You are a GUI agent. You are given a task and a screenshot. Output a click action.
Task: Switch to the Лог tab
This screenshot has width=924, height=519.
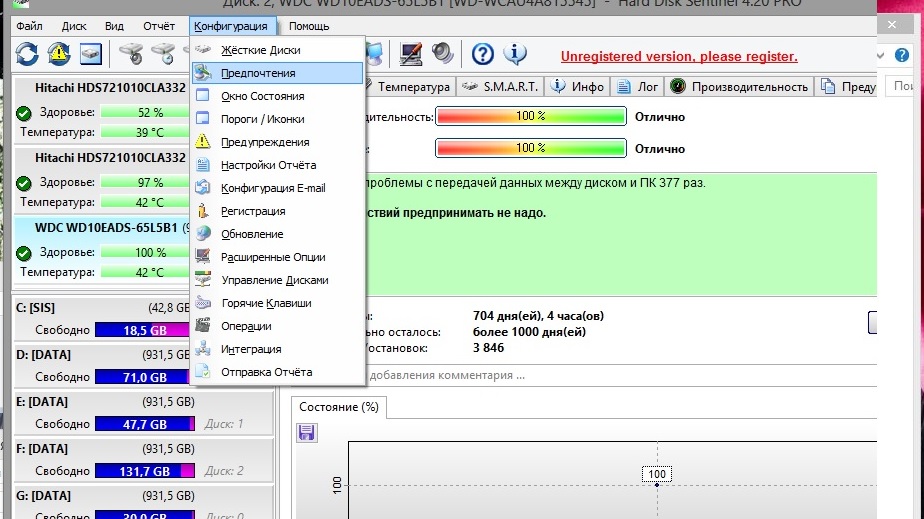point(637,87)
